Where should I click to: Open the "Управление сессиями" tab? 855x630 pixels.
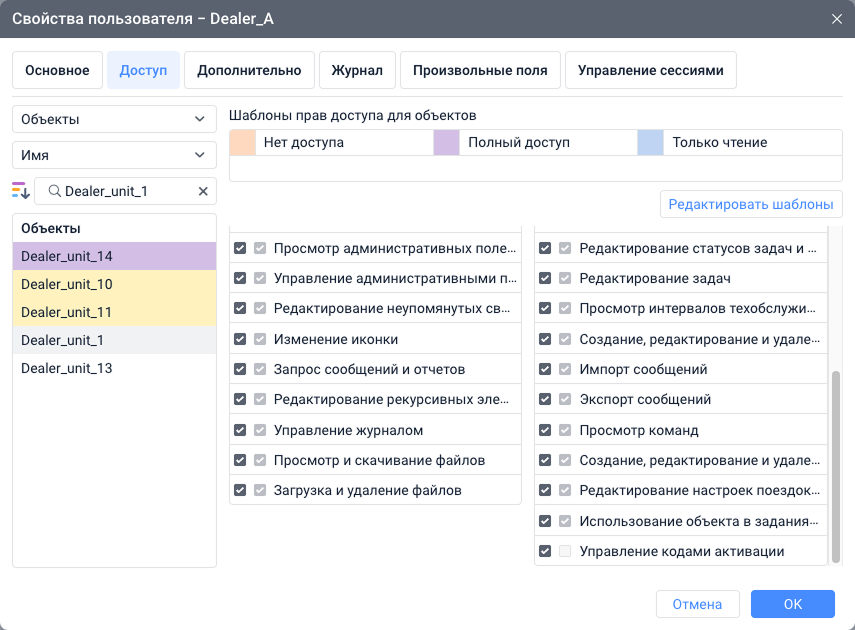click(651, 70)
